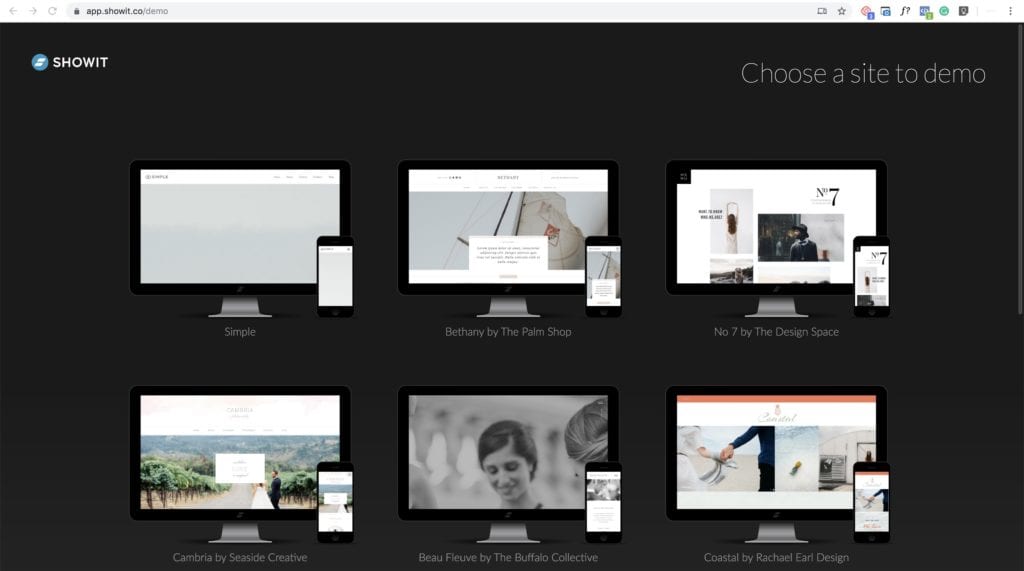This screenshot has width=1024, height=571.
Task: Click the Showit logo
Action: click(69, 62)
